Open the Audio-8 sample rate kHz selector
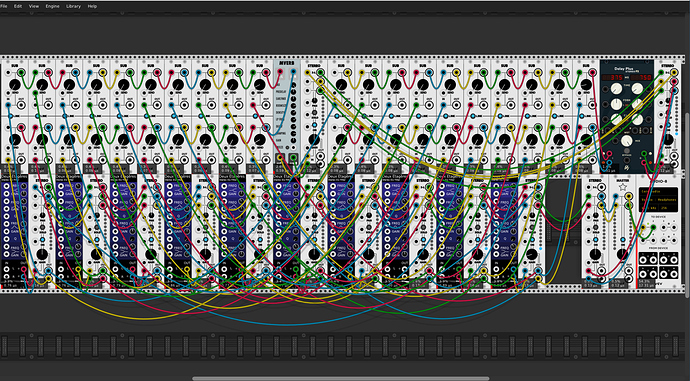The width and height of the screenshot is (690, 381). coord(649,208)
